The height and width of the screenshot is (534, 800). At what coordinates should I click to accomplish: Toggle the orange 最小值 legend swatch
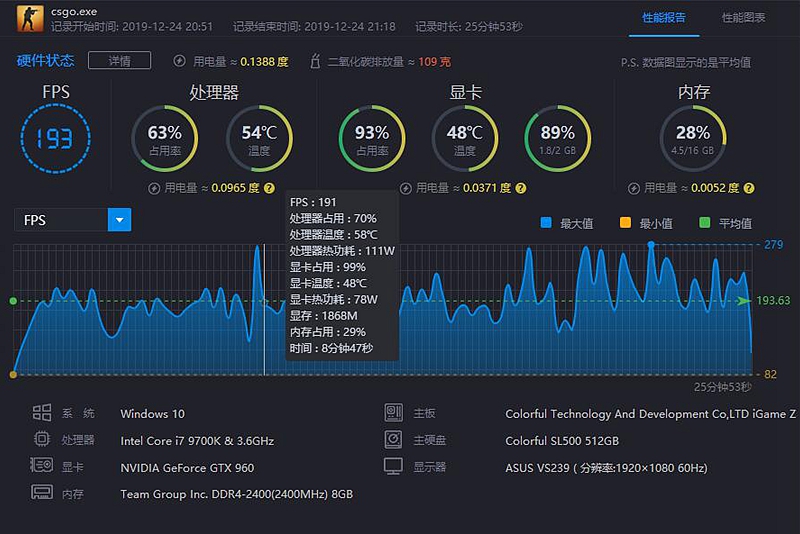[x=625, y=223]
